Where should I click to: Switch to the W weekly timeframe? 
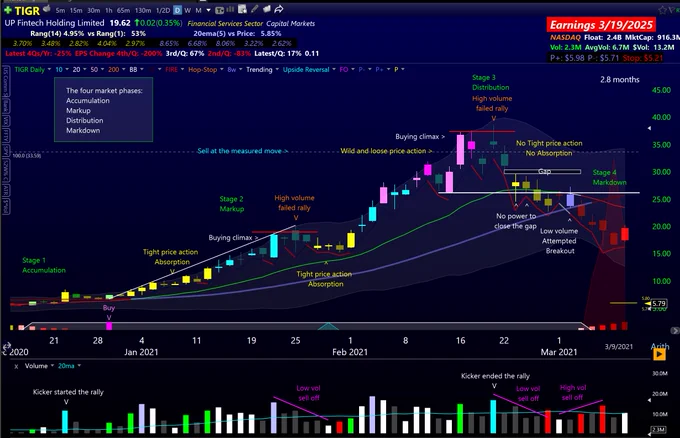pos(187,10)
